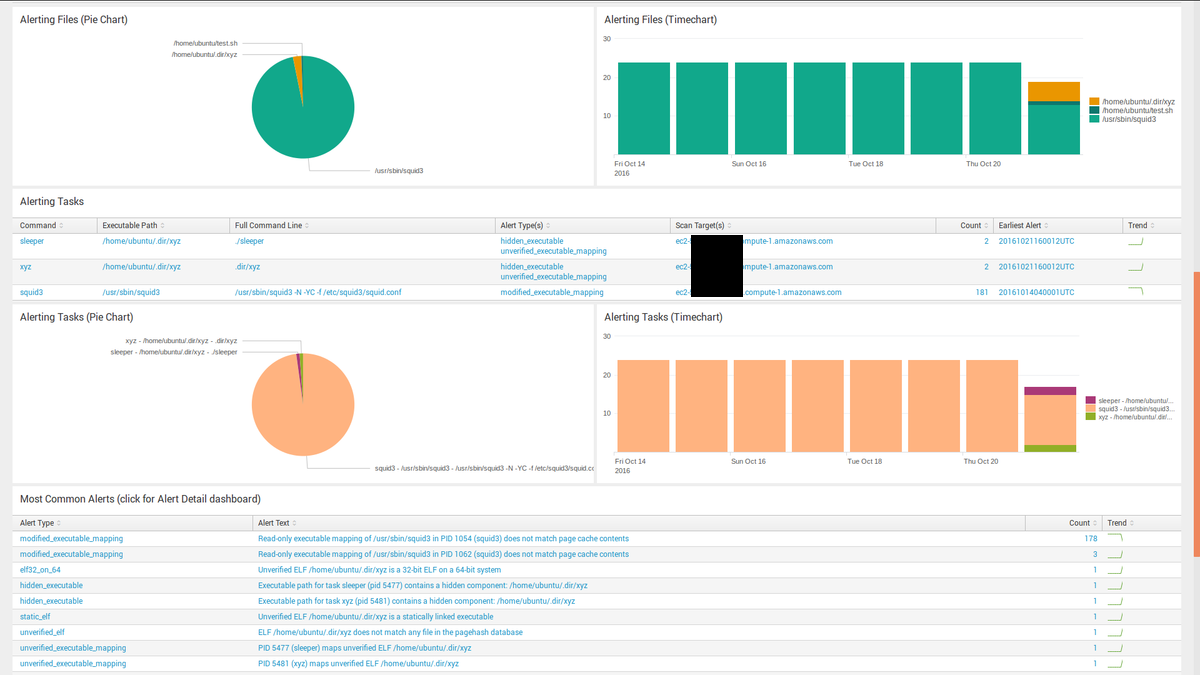Image resolution: width=1200 pixels, height=675 pixels.
Task: Open the sleeper command link
Action: [x=32, y=241]
